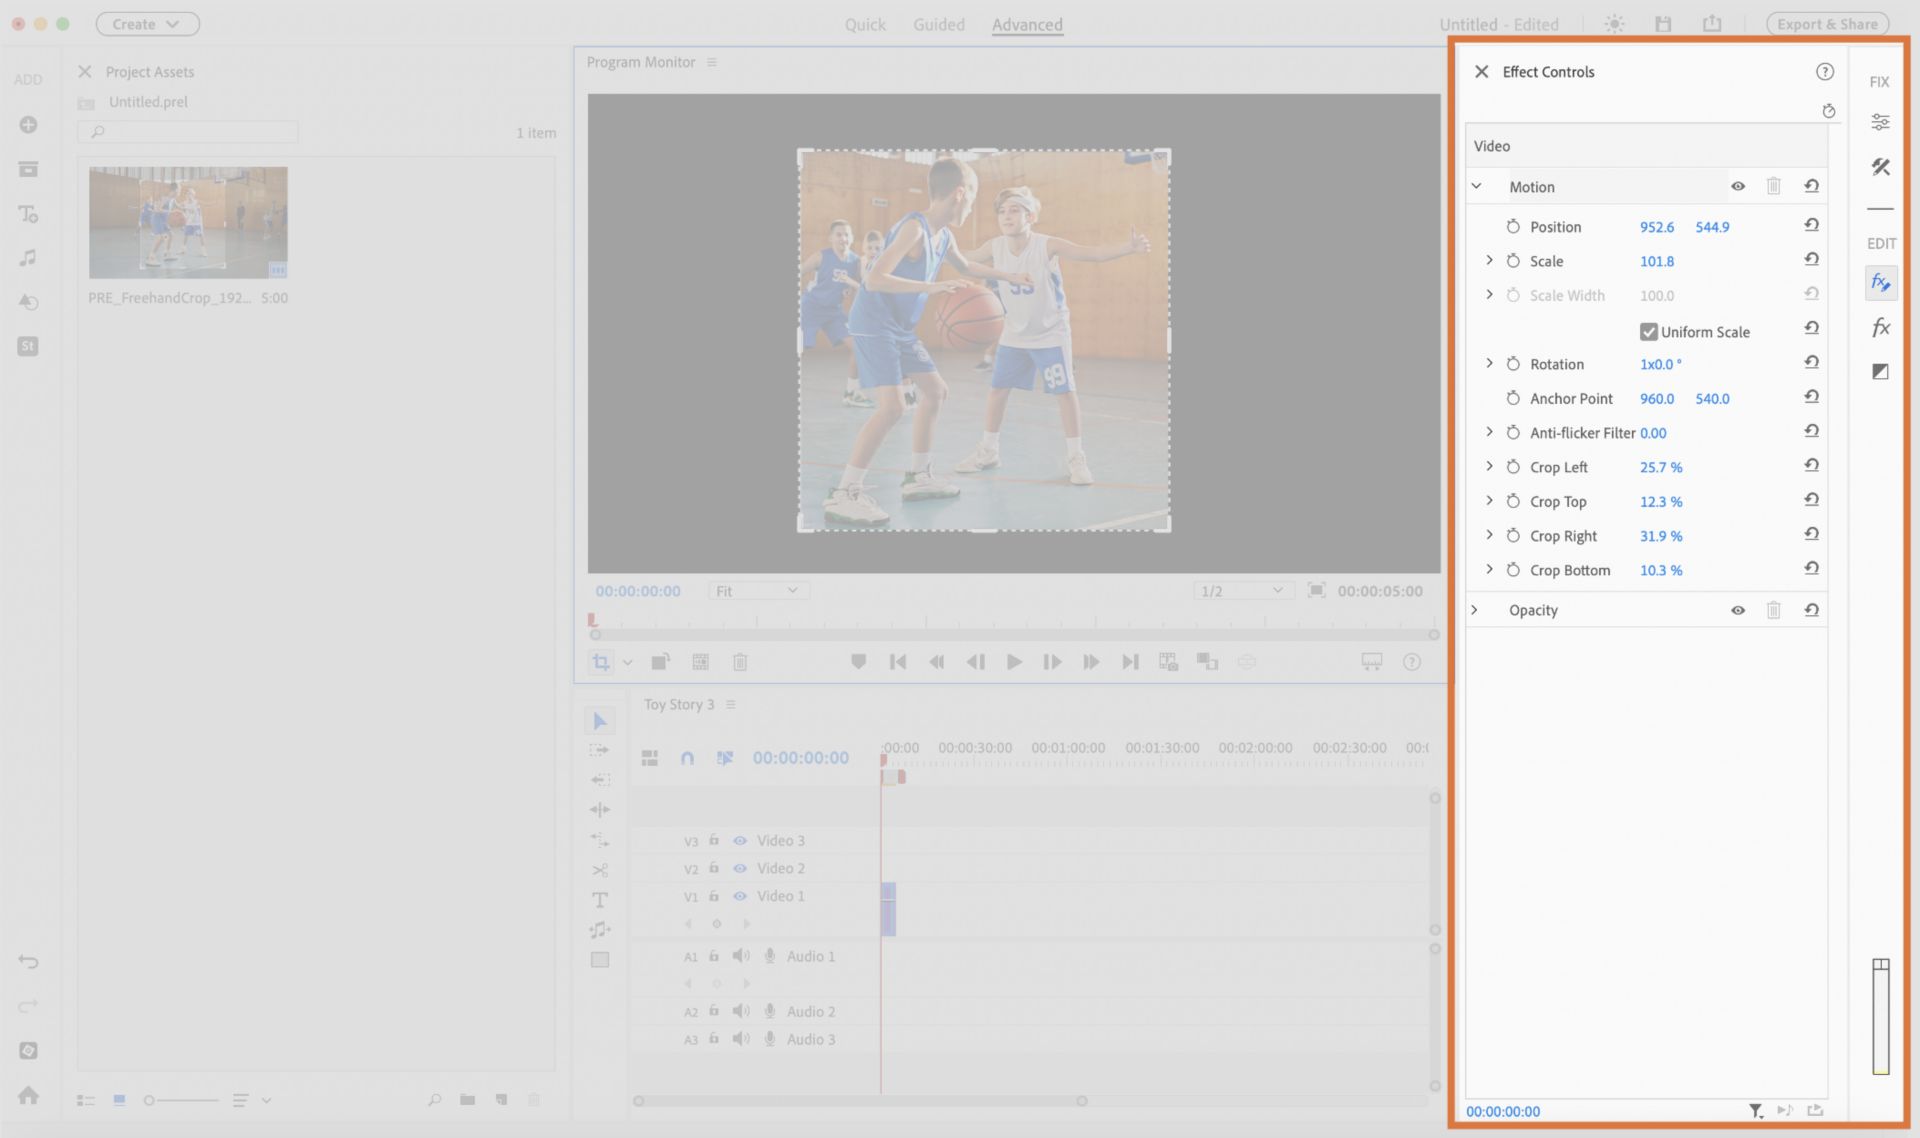Open the Tools wrench panel icon
The width and height of the screenshot is (1920, 1138).
[x=1880, y=167]
